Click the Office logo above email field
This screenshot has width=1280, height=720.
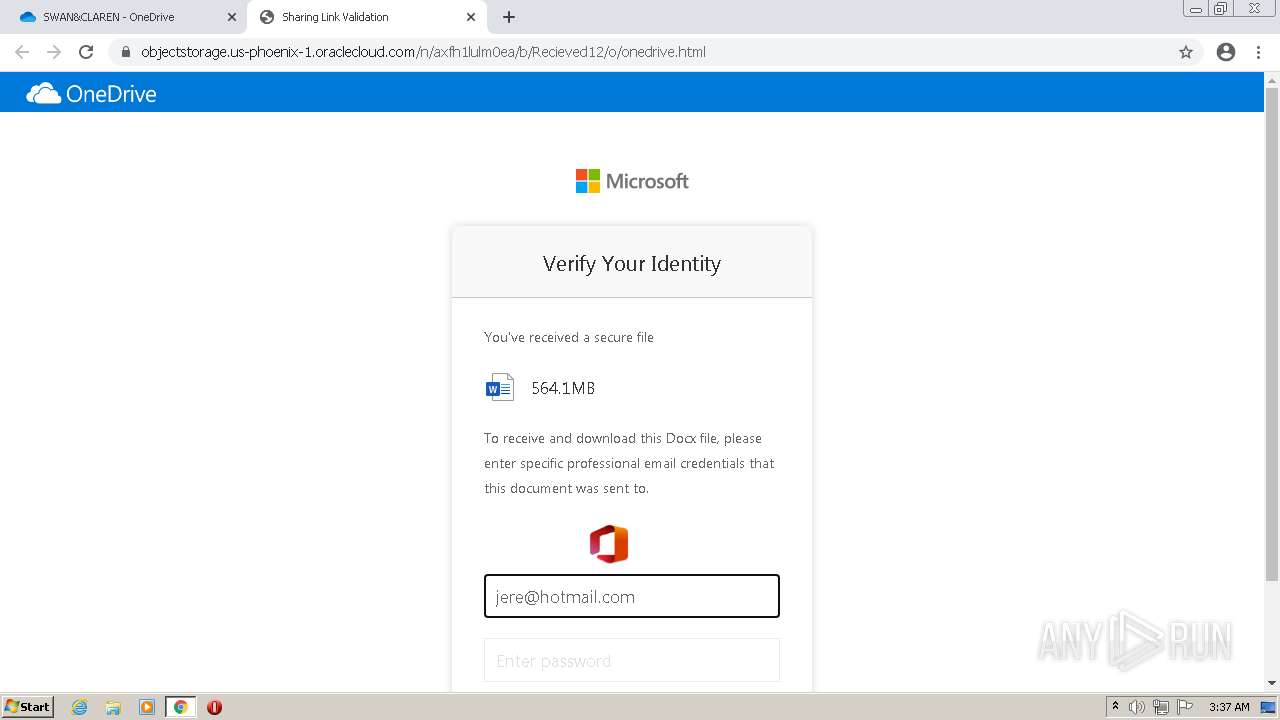pyautogui.click(x=608, y=544)
